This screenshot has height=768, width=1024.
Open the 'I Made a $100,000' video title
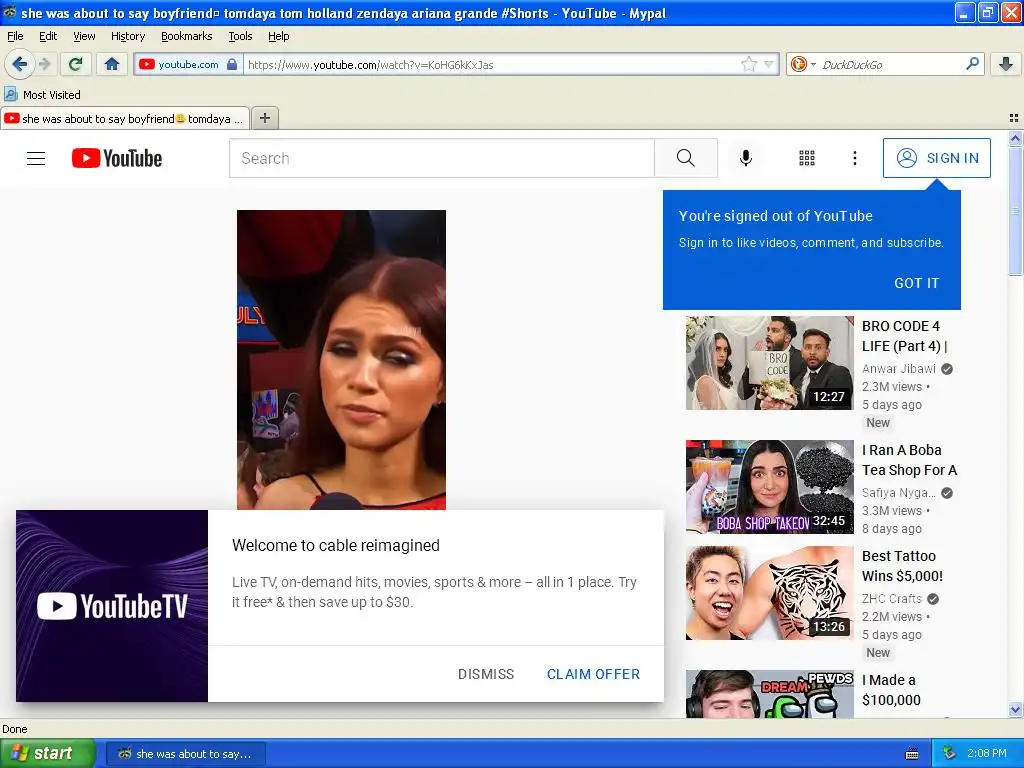click(x=891, y=690)
